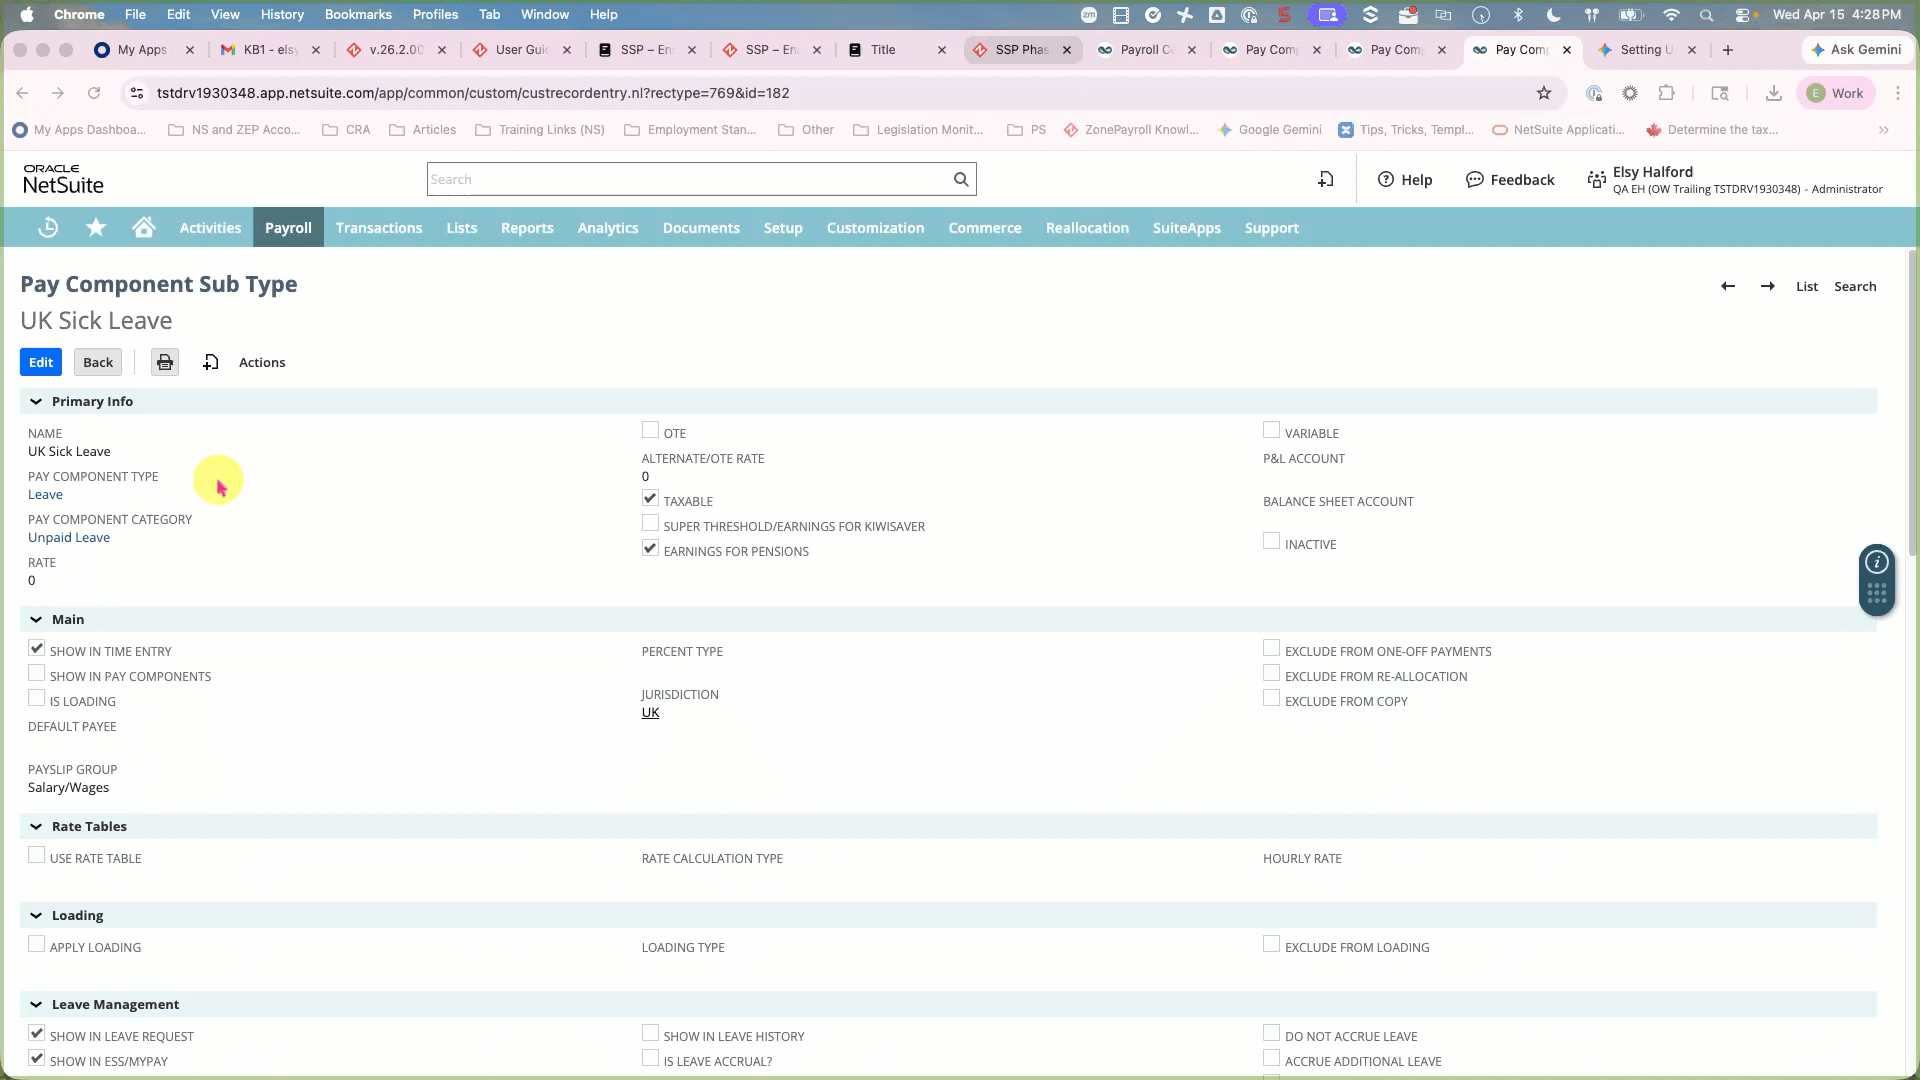Screen dimensions: 1920x1080
Task: Click Ask Gemini button
Action: pyautogui.click(x=1856, y=50)
